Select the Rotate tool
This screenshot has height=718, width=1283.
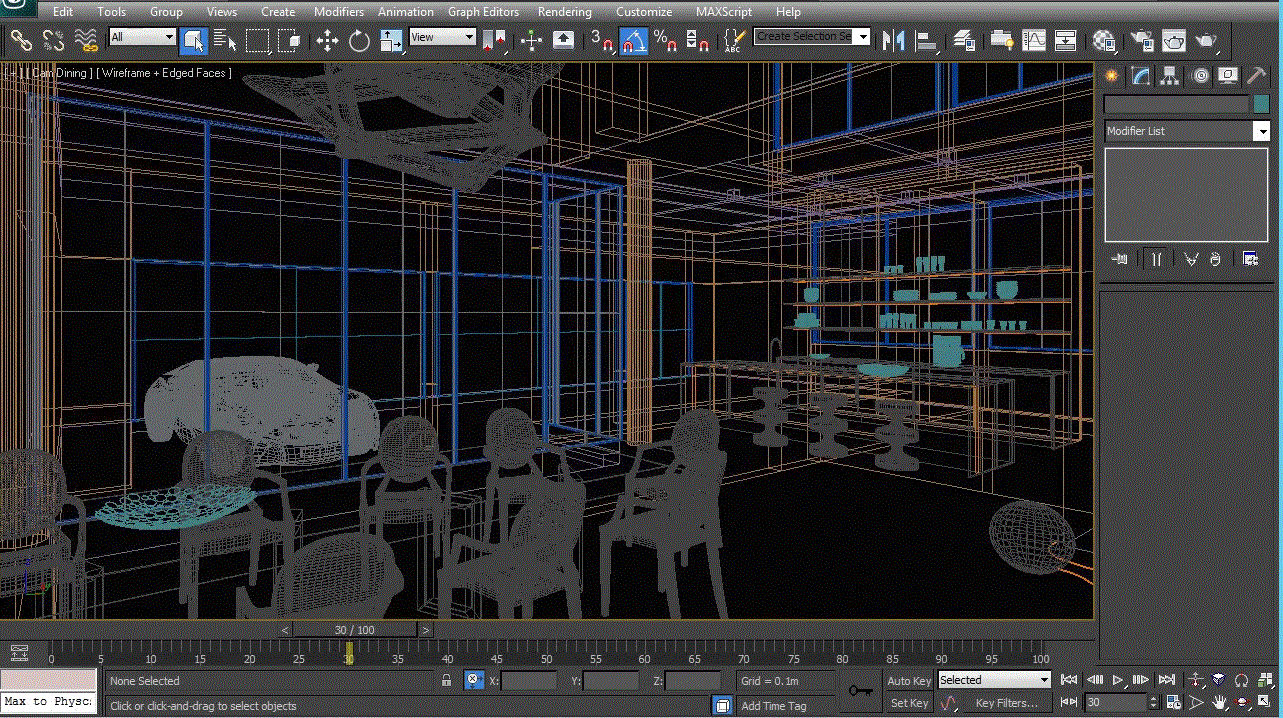click(x=359, y=40)
